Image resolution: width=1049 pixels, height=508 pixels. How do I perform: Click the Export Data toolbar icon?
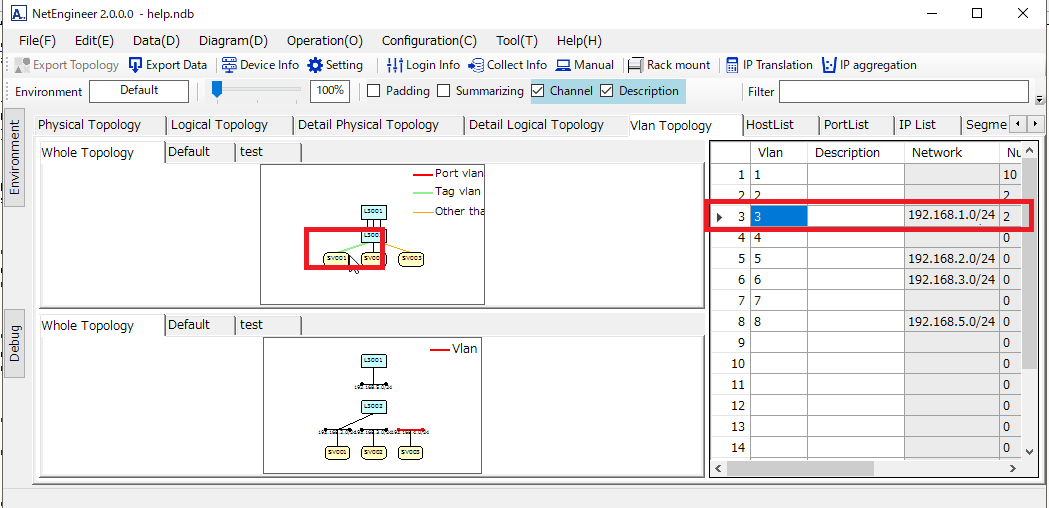pos(136,65)
